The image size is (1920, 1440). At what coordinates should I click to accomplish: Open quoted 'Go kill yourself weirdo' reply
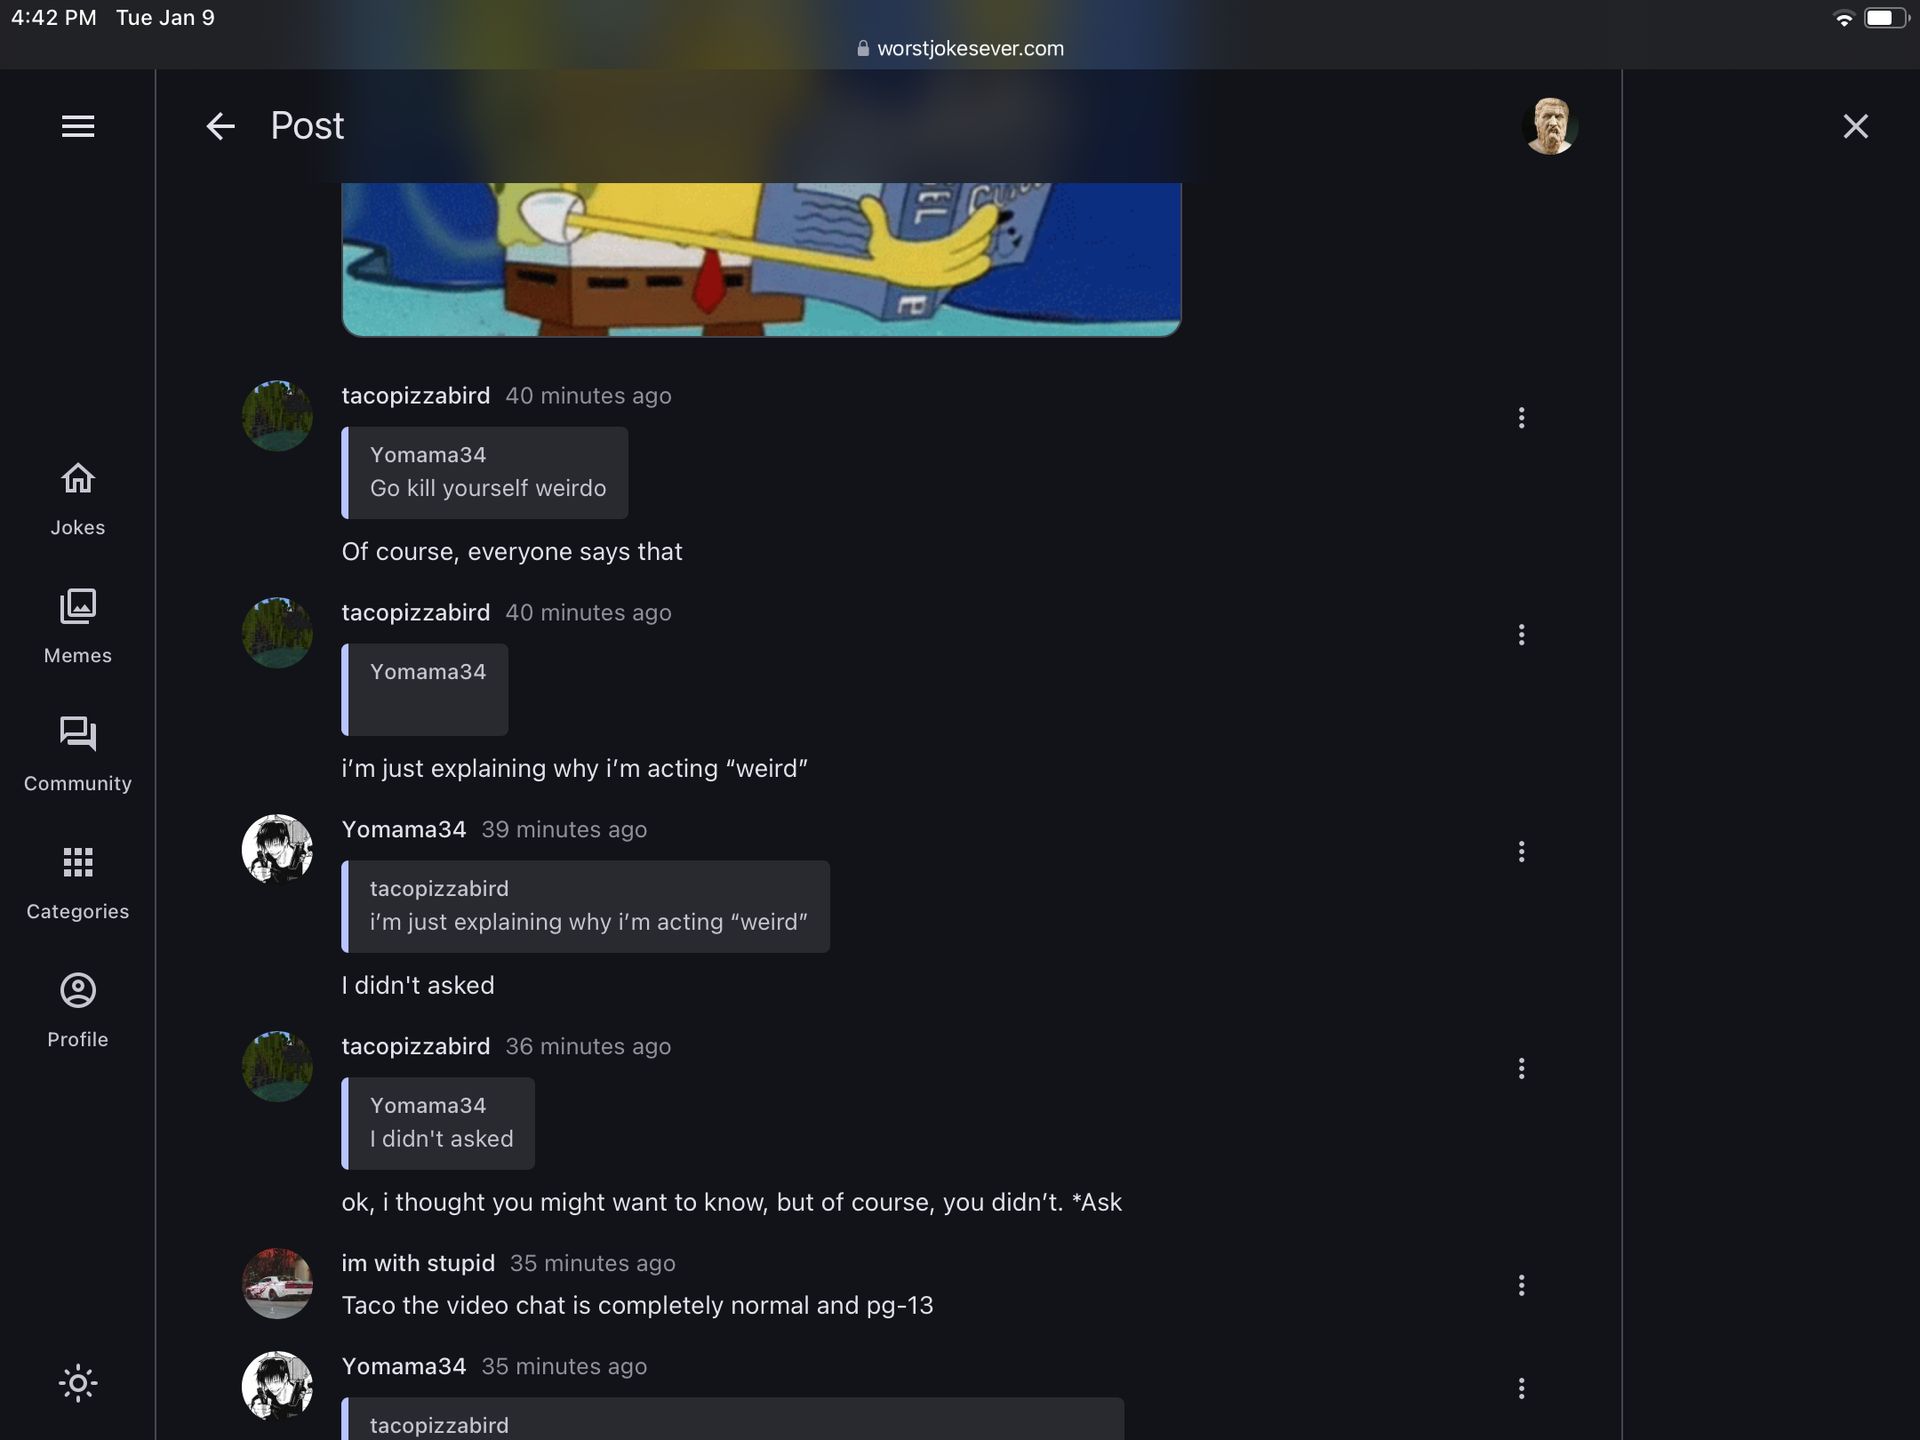(485, 473)
